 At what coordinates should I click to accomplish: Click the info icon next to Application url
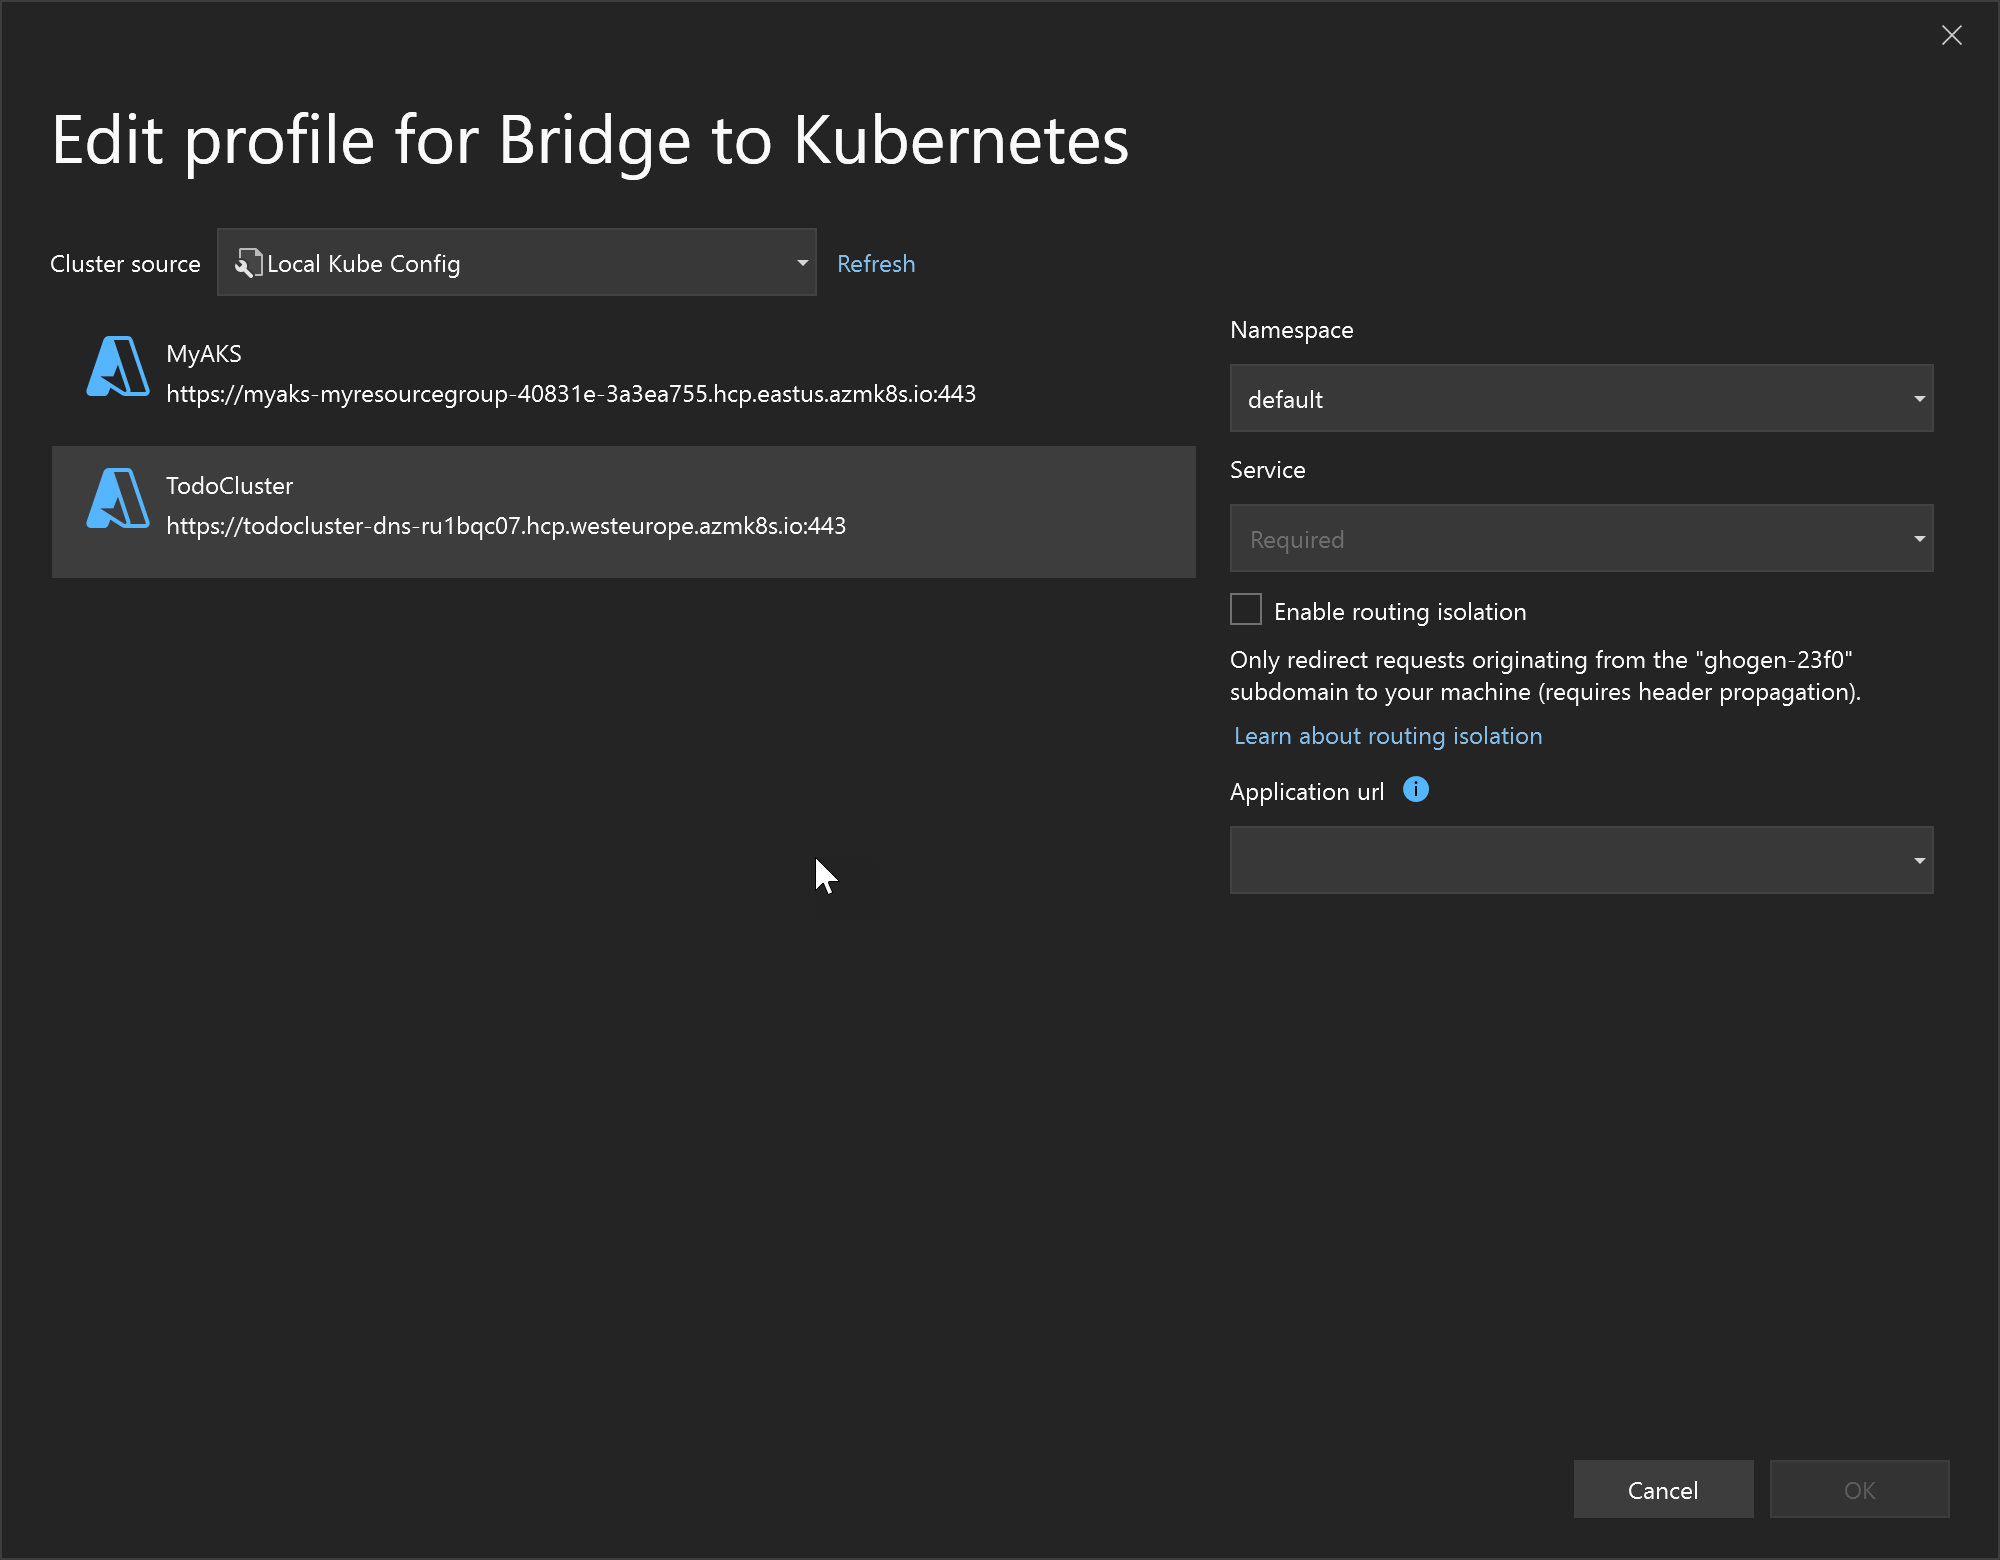[x=1414, y=791]
